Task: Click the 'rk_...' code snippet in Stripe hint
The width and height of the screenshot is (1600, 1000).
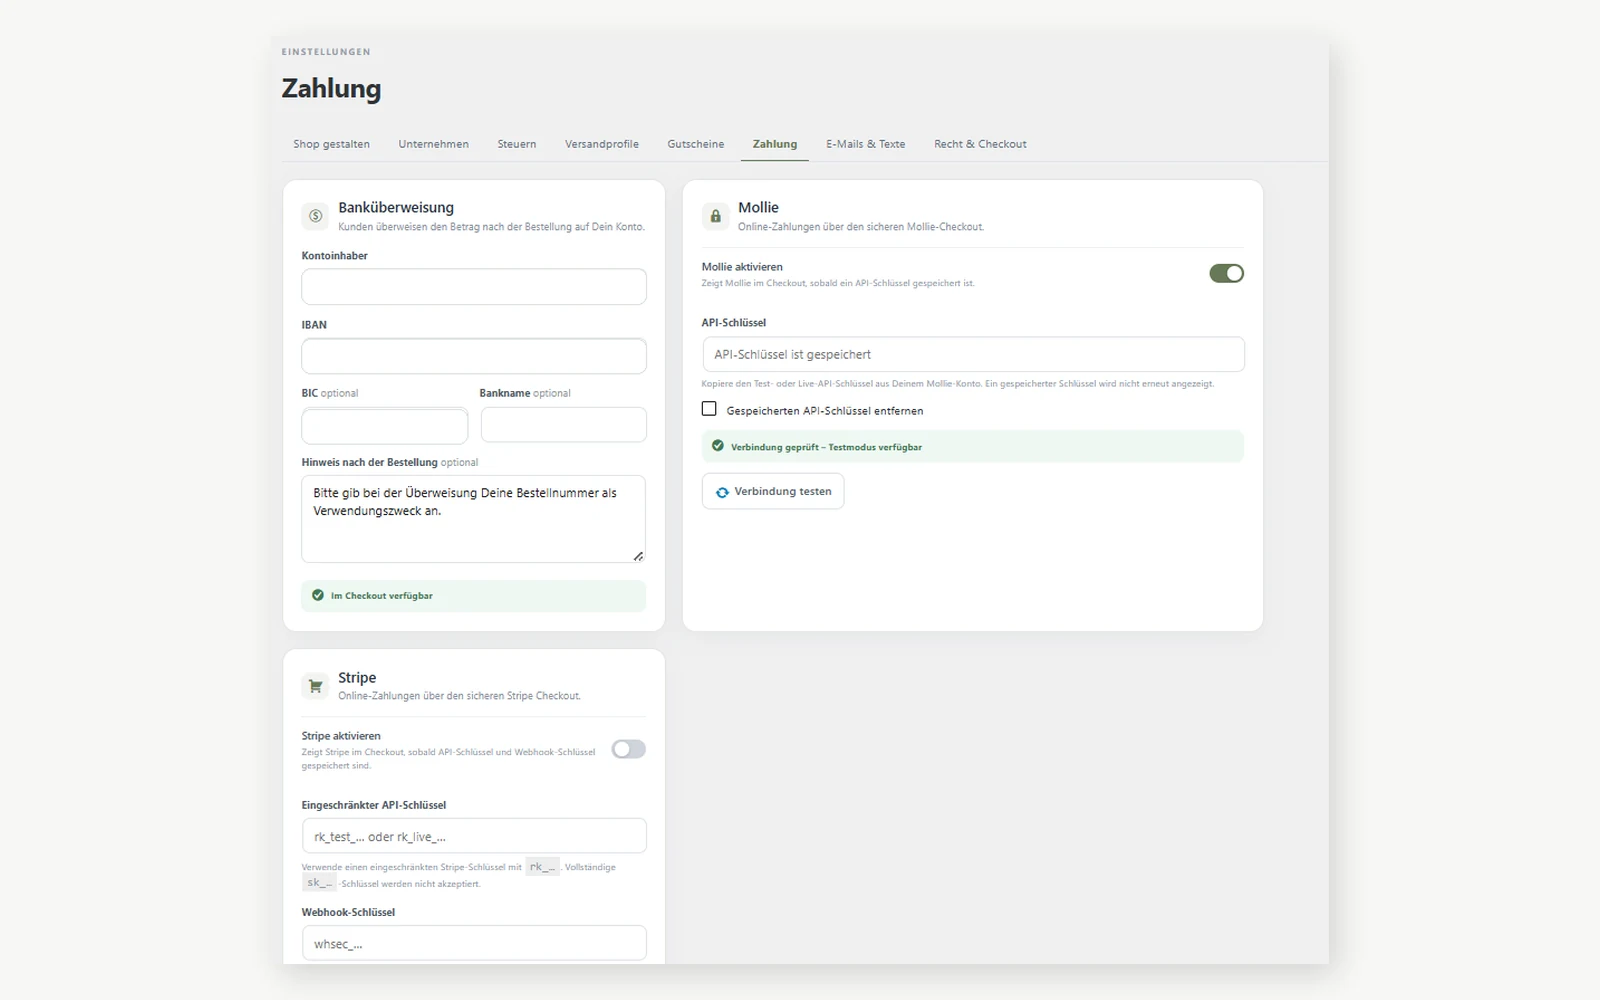Action: [542, 867]
